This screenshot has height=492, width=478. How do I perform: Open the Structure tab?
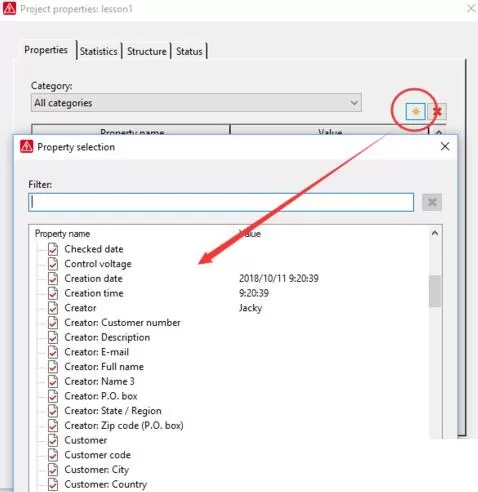147,51
